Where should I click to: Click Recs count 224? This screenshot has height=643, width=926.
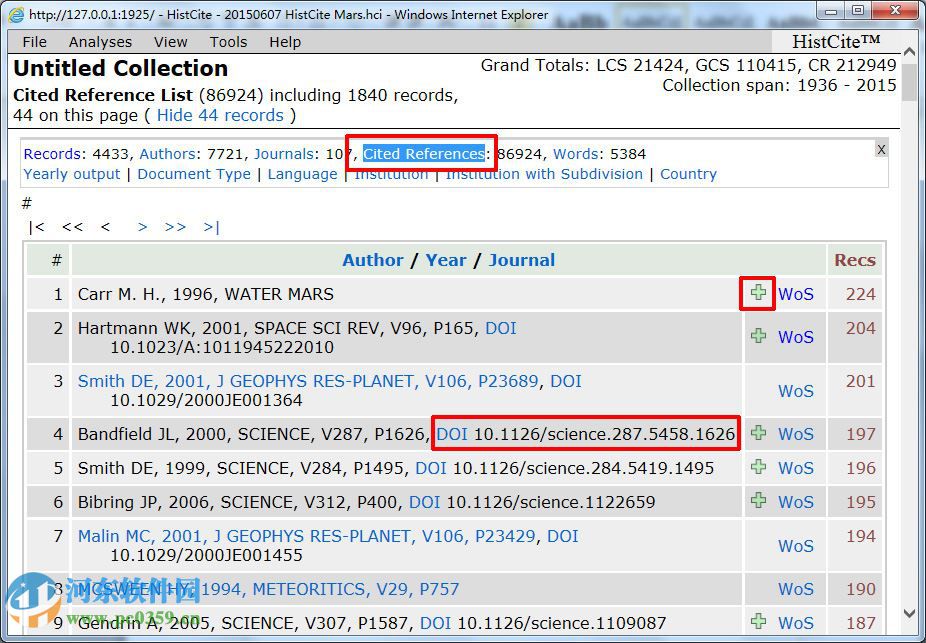tap(860, 294)
